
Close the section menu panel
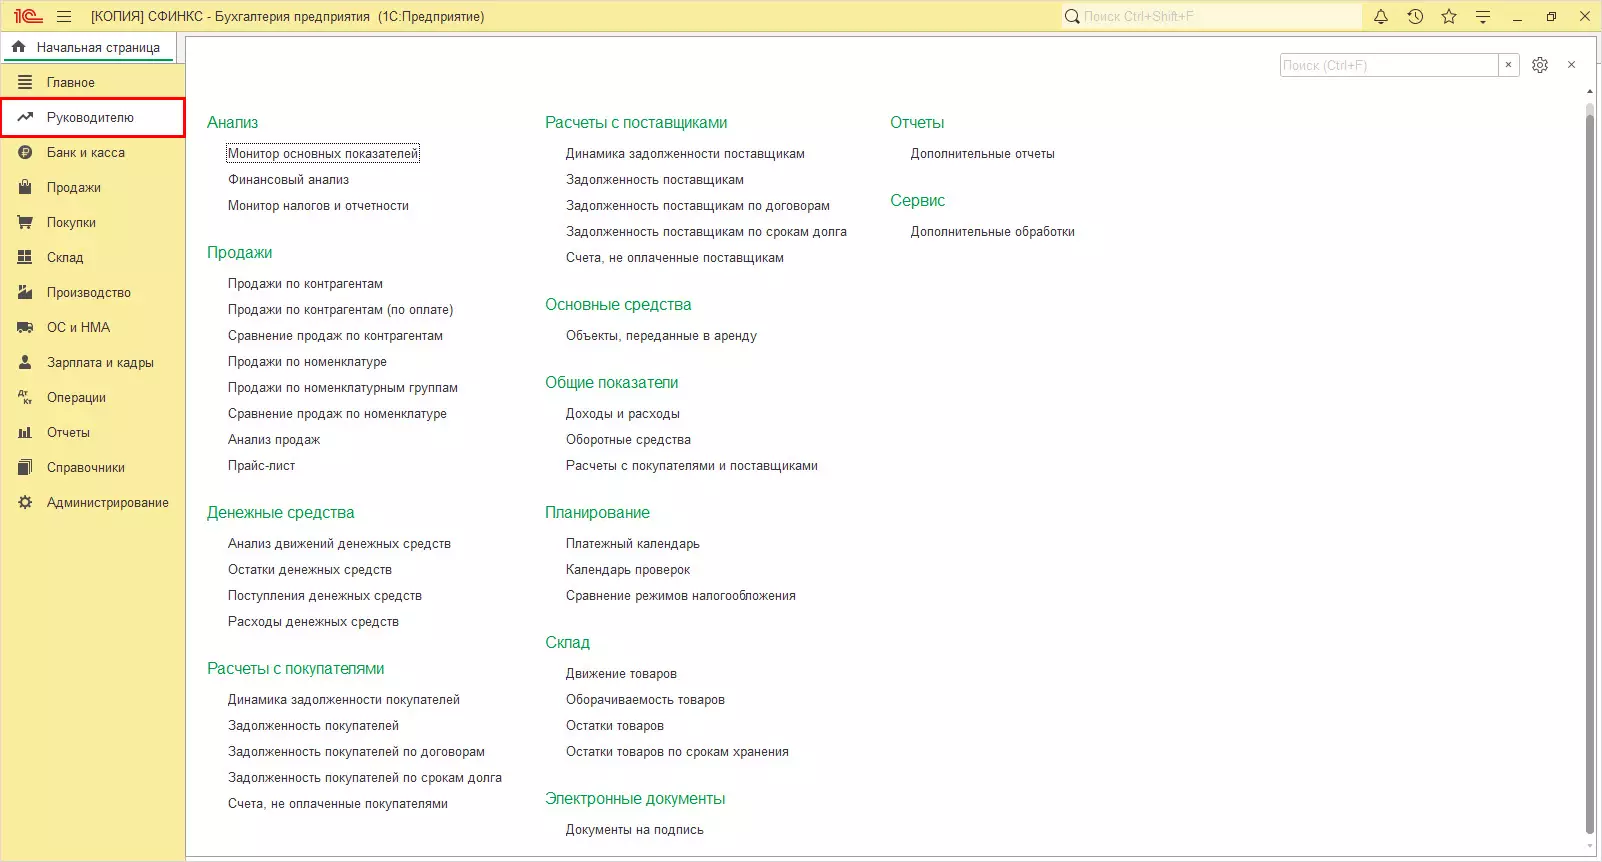[x=1572, y=65]
